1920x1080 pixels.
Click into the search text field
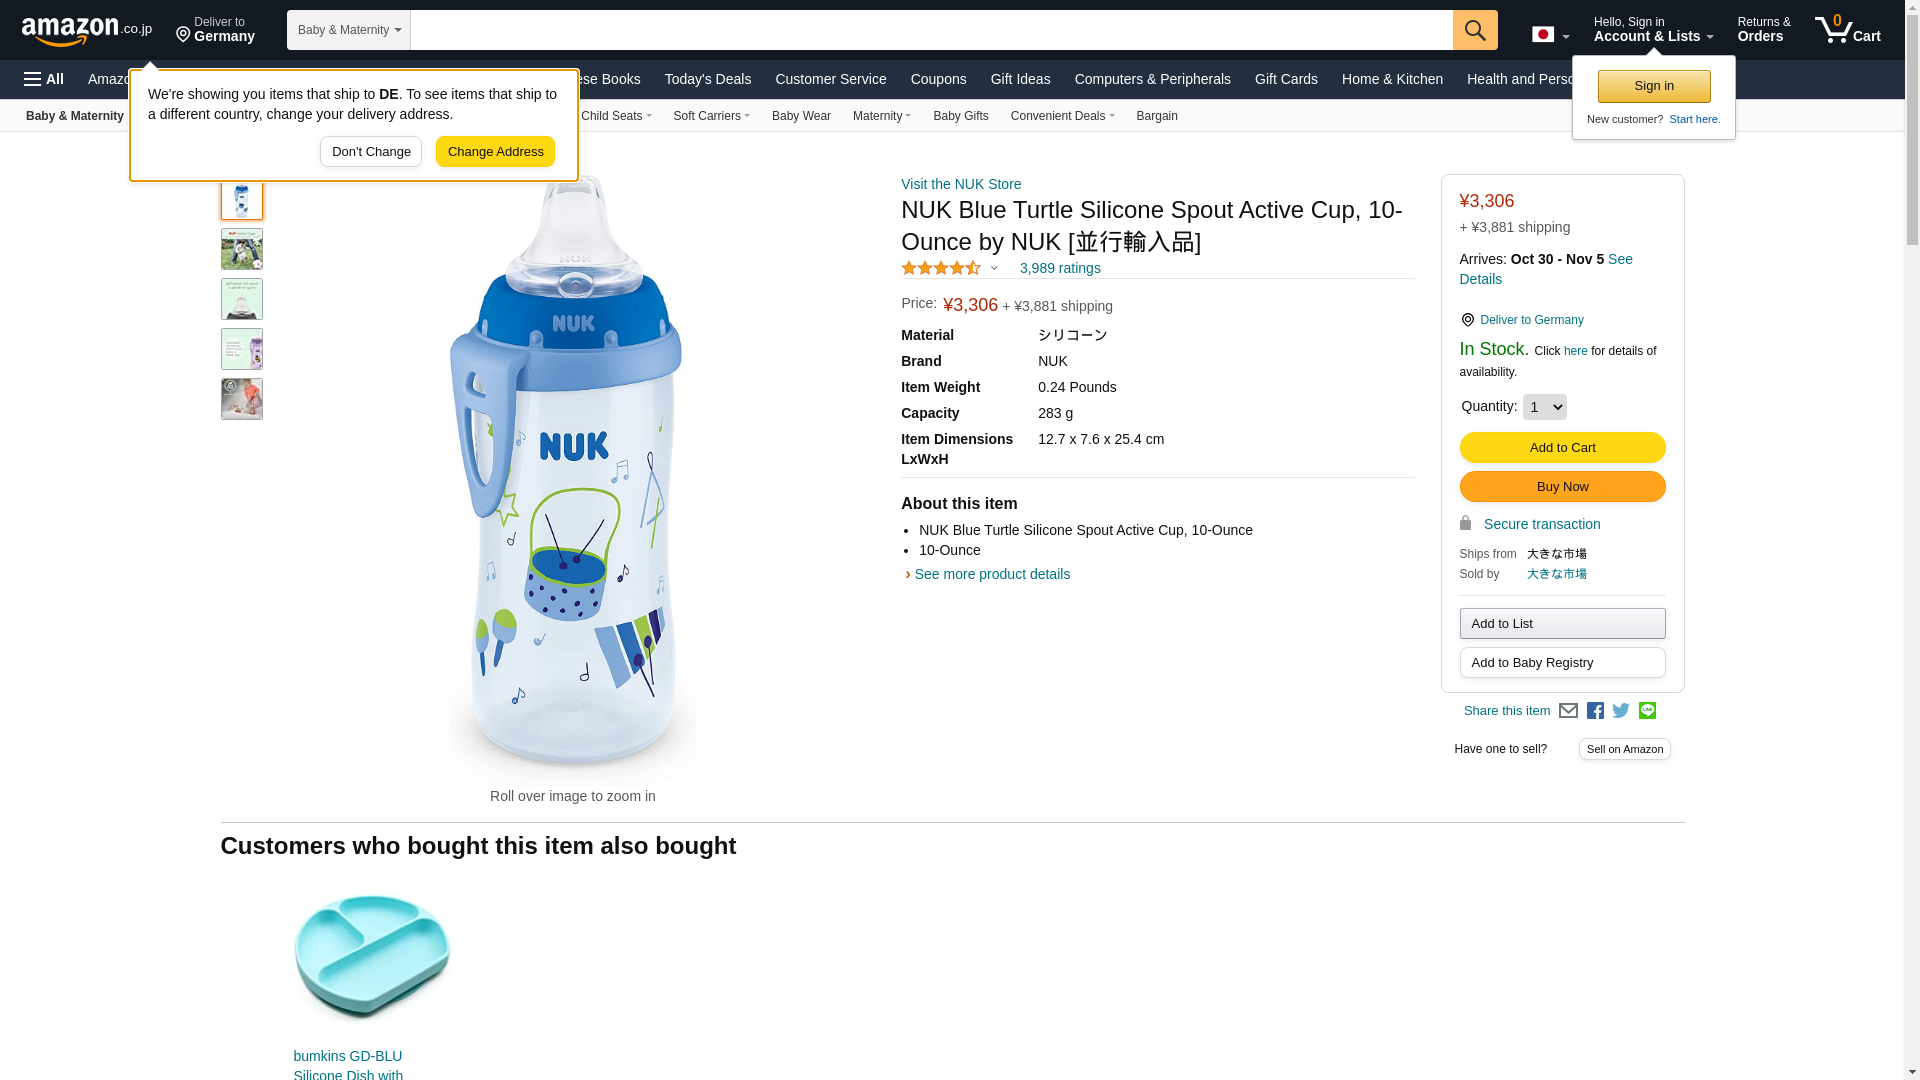pos(930,30)
